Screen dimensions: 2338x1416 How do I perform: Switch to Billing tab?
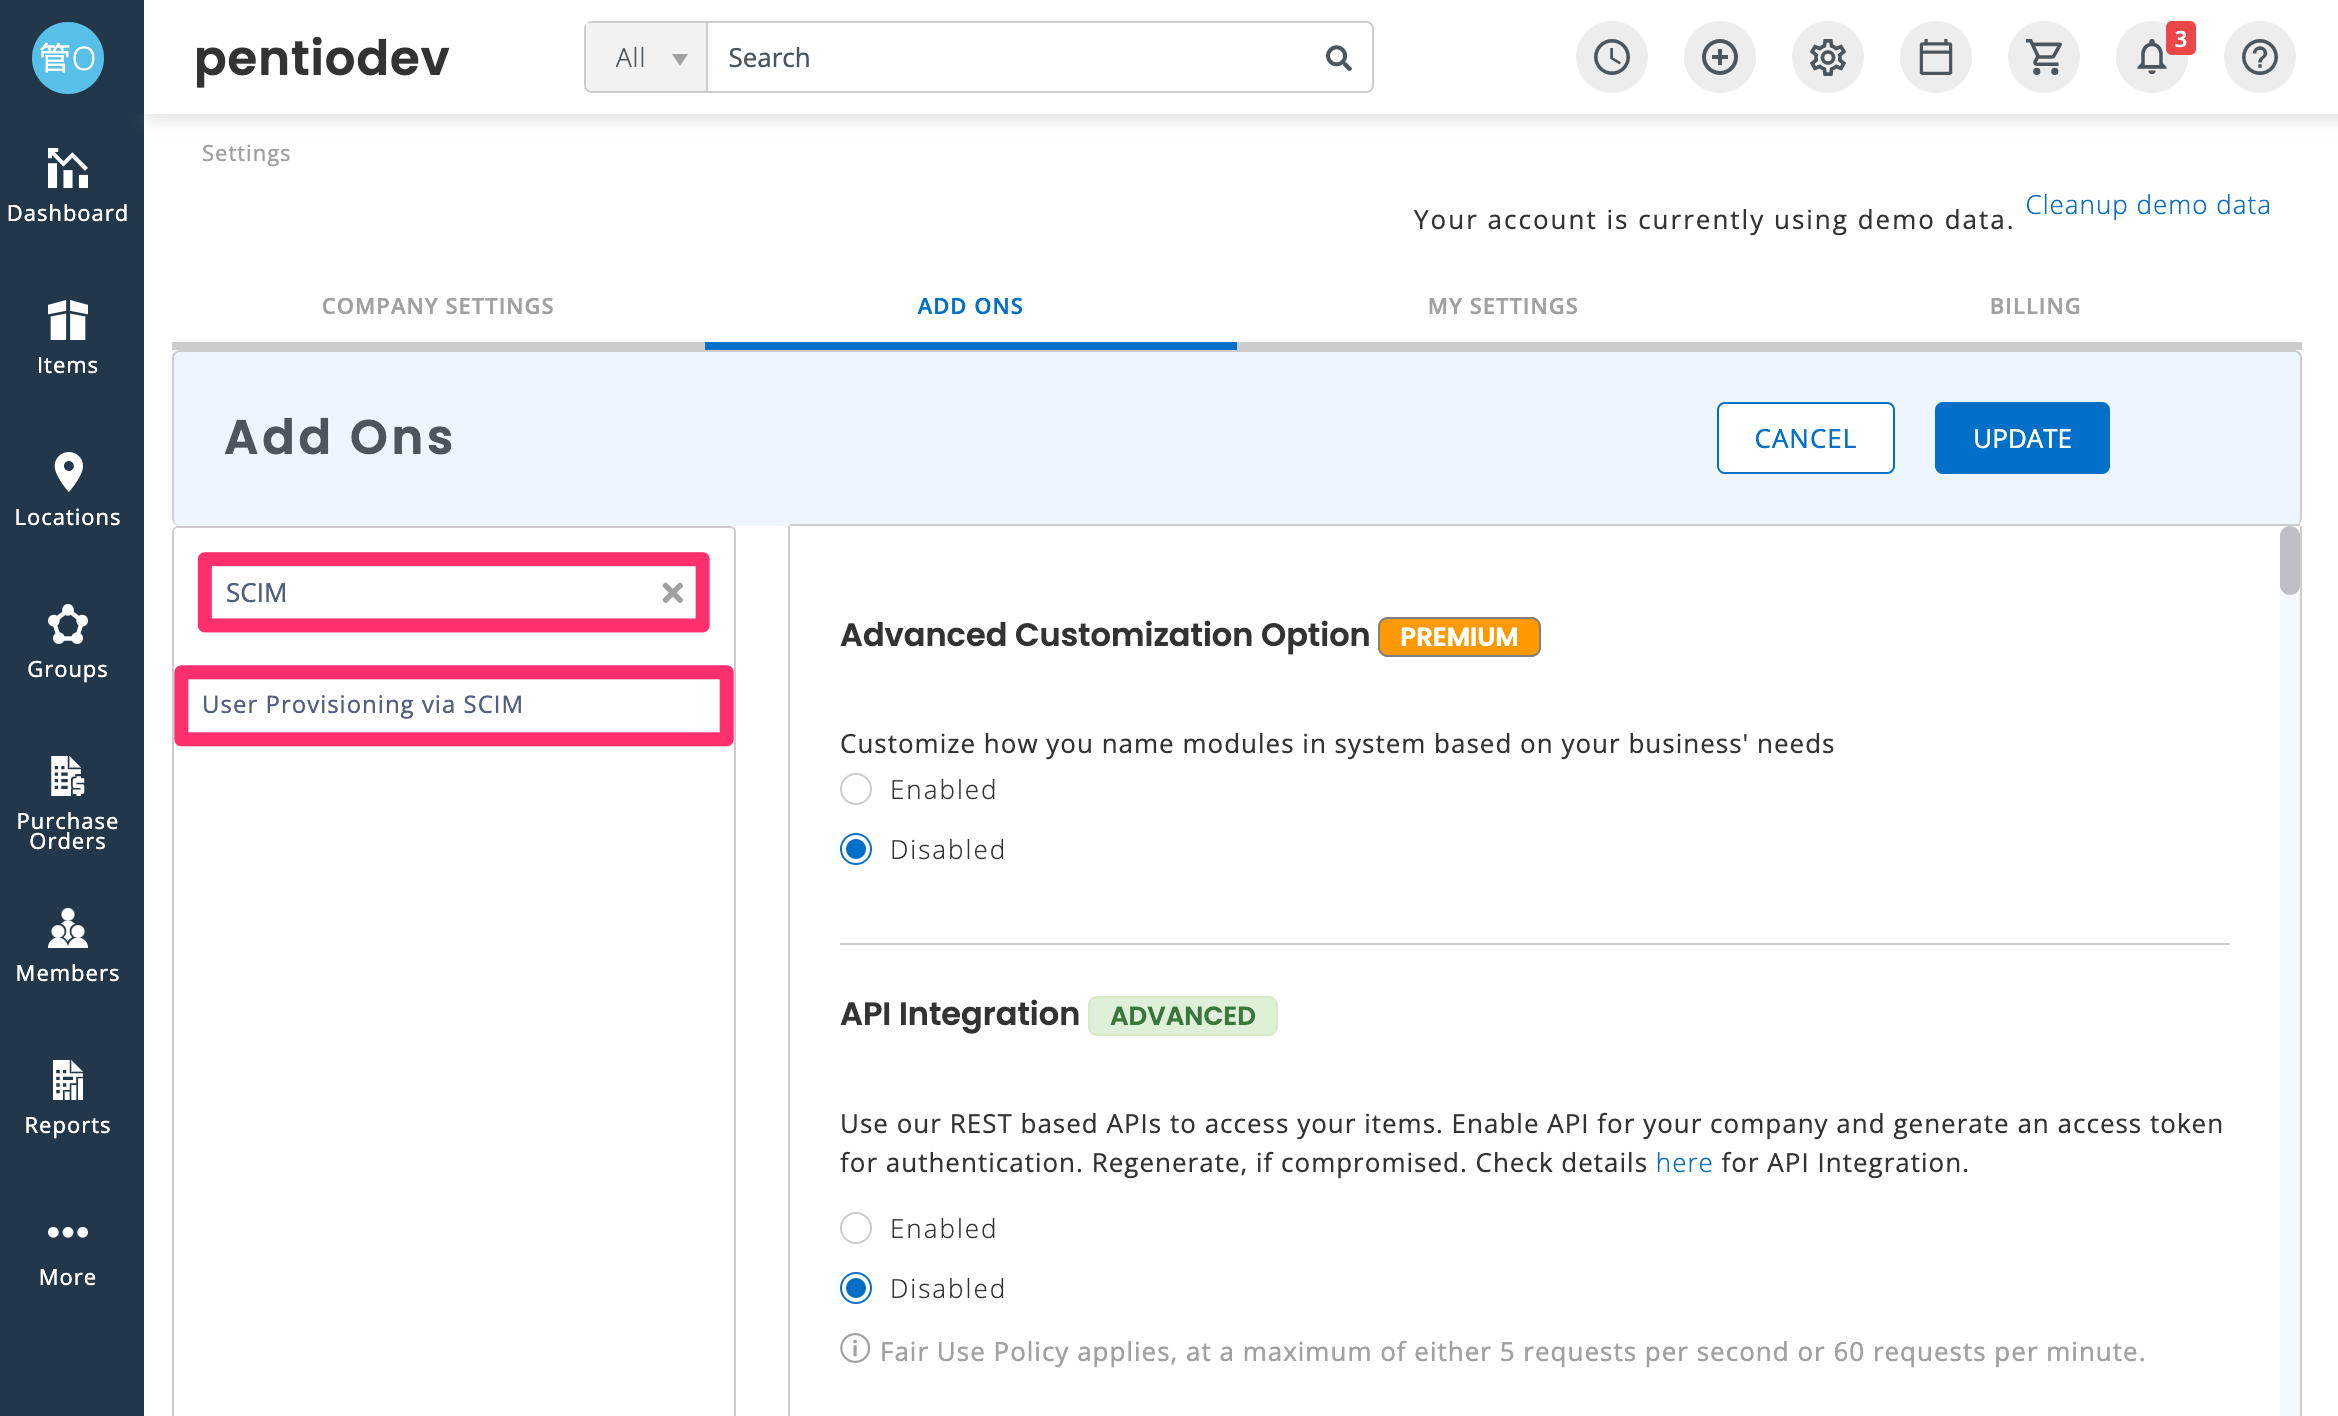pyautogui.click(x=2035, y=306)
